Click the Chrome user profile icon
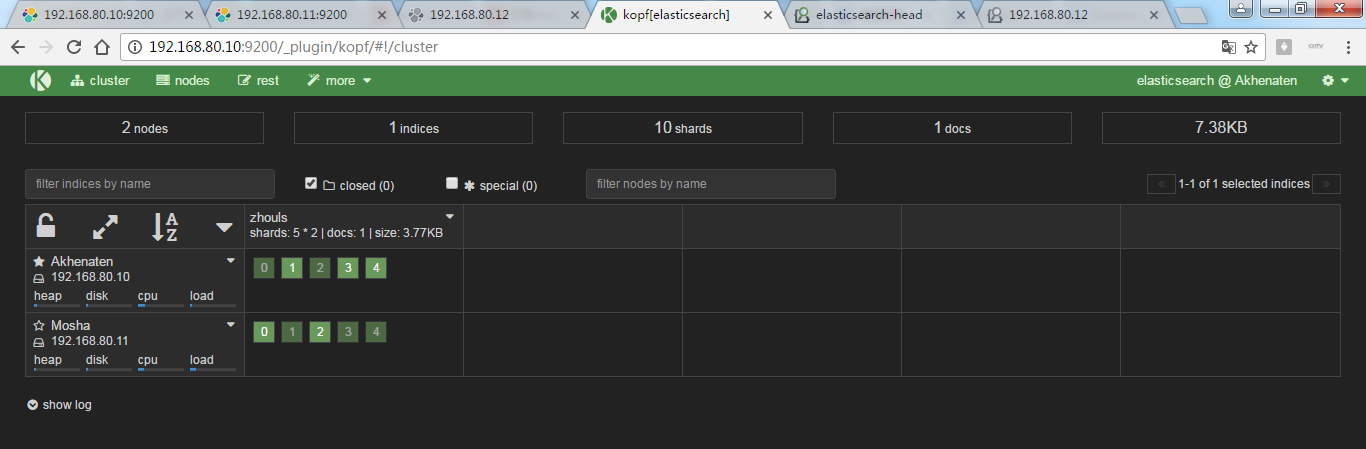 (x=1240, y=9)
